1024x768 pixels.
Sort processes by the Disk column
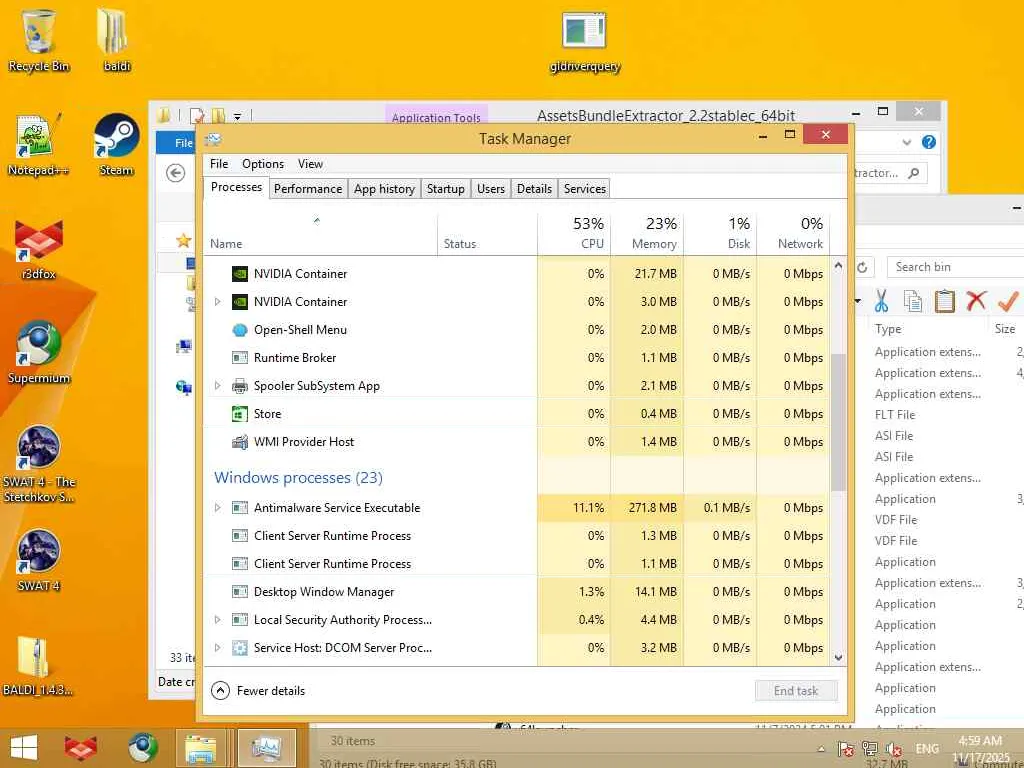[720, 233]
